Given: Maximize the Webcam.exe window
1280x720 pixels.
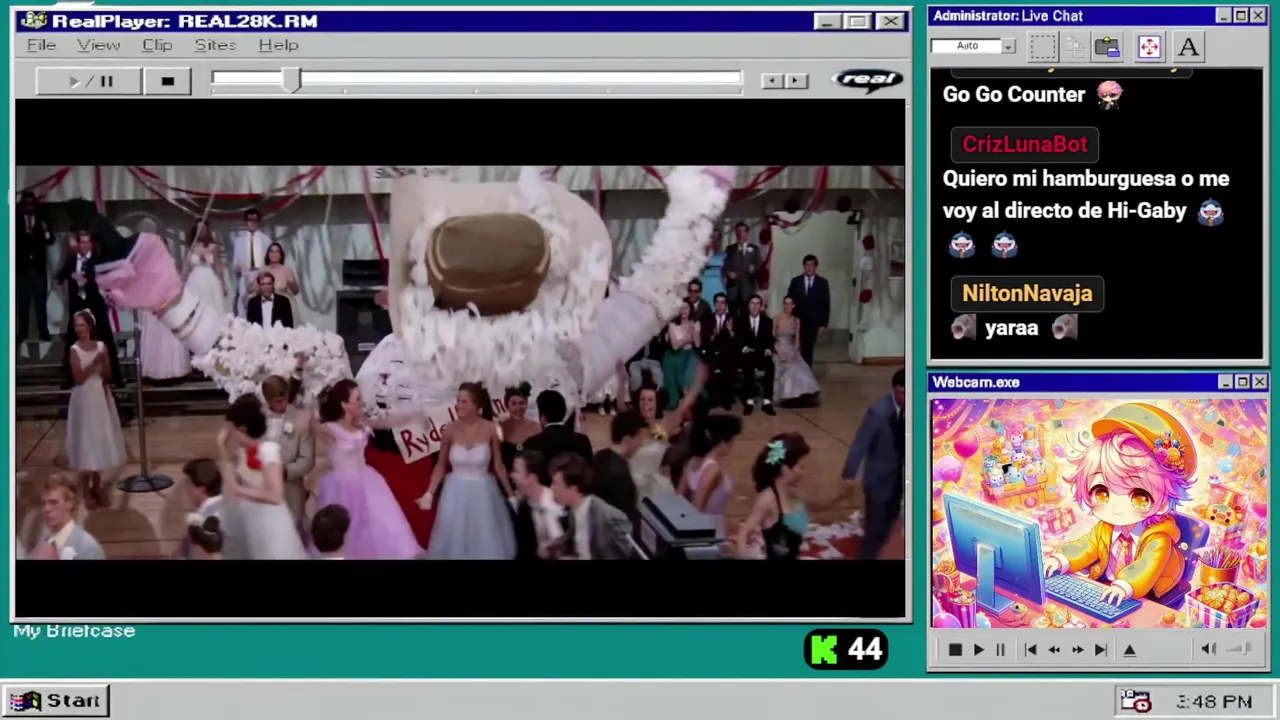Looking at the screenshot, I should 1242,382.
